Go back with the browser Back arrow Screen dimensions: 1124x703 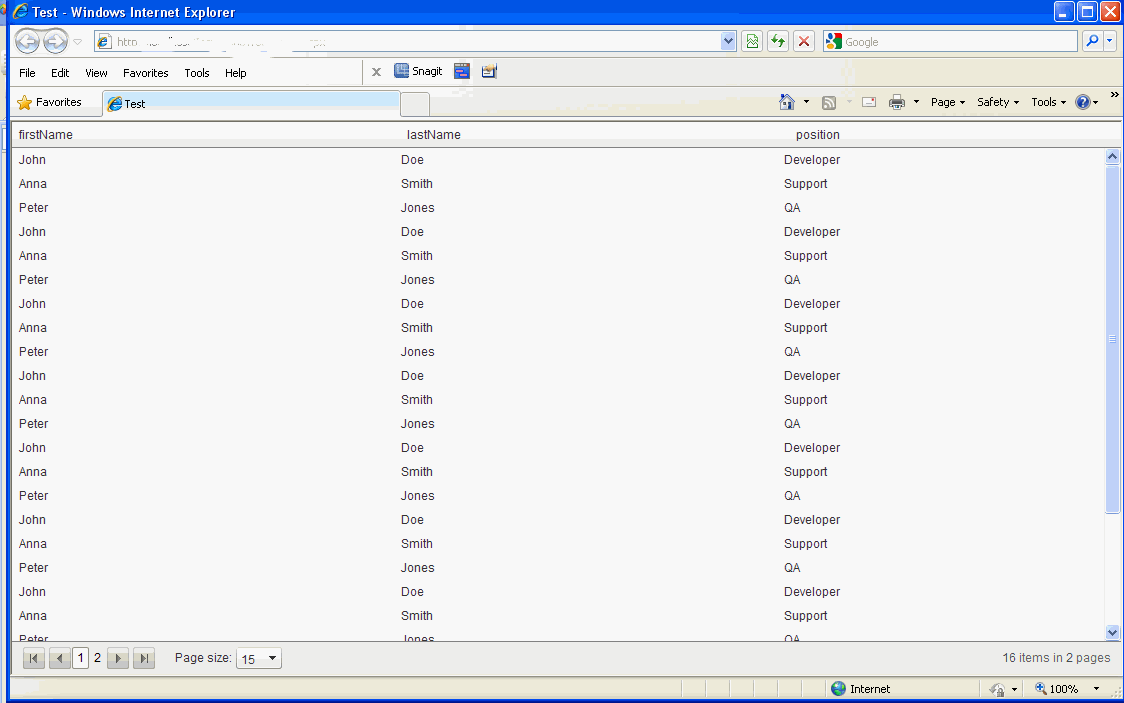(x=27, y=42)
